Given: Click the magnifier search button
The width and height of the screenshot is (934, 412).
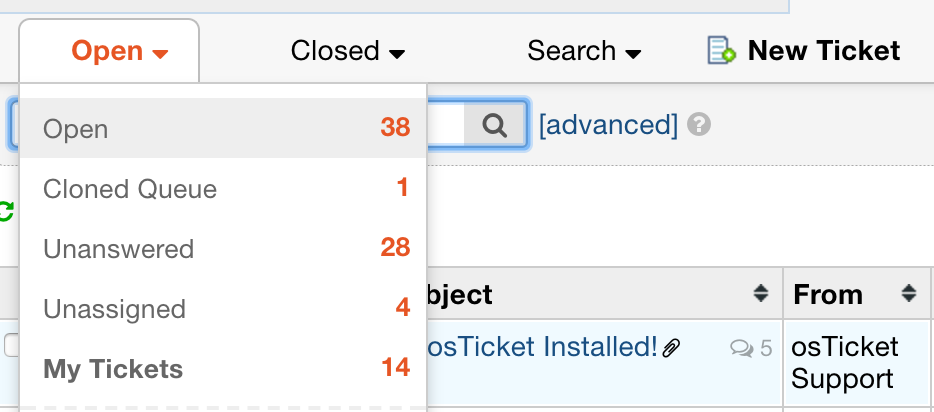Looking at the screenshot, I should 495,125.
